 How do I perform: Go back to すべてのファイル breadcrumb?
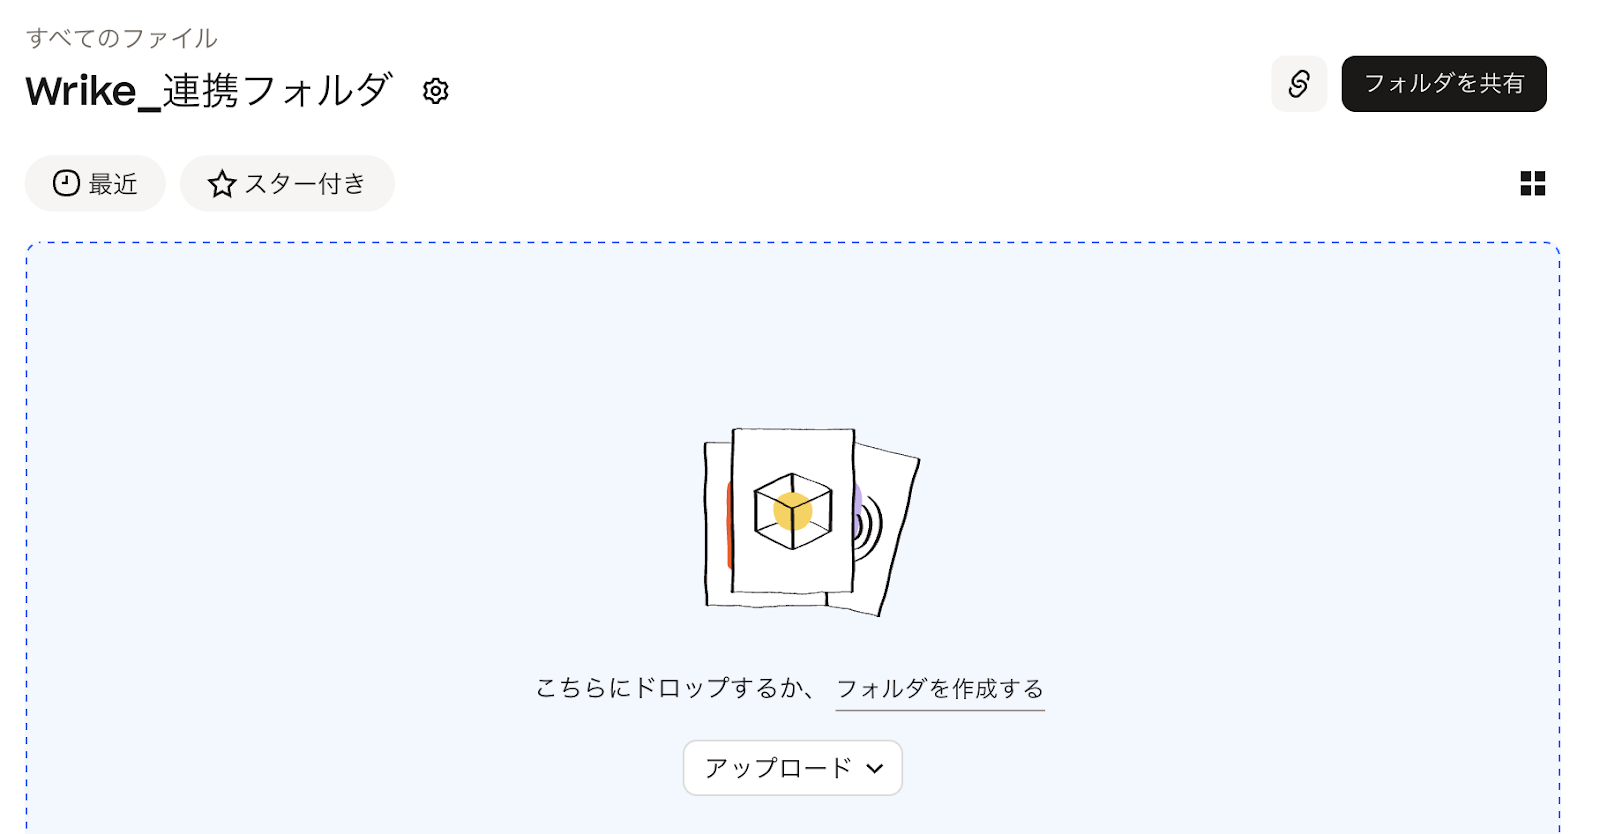[x=121, y=38]
